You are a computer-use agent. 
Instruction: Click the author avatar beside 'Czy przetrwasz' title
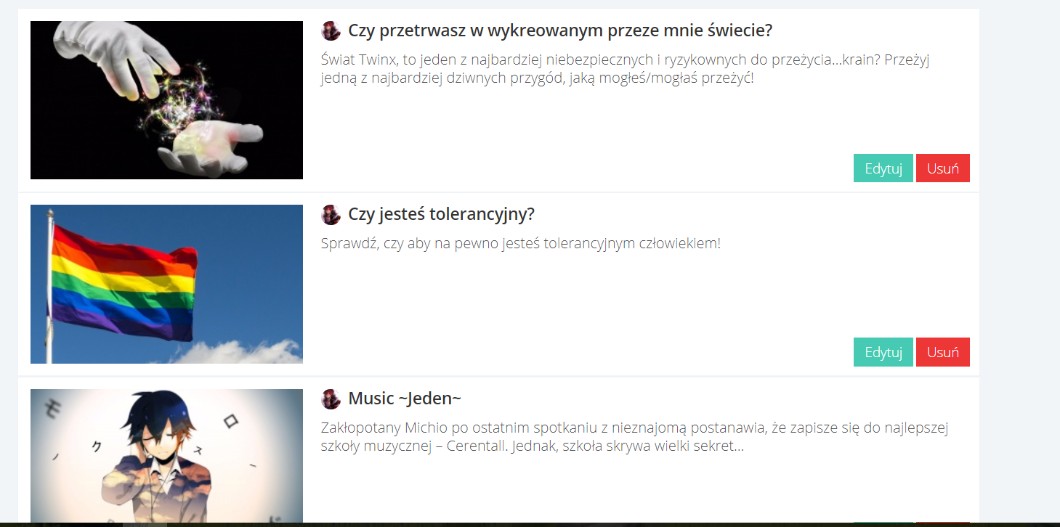click(331, 30)
